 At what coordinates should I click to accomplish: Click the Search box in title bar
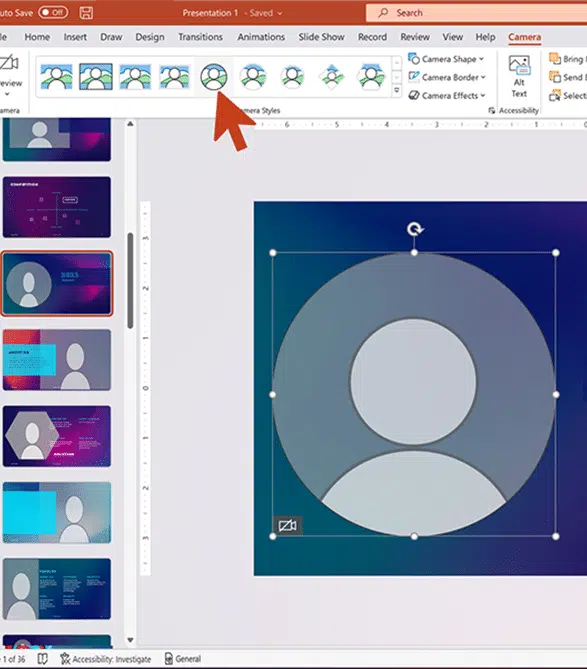(476, 13)
